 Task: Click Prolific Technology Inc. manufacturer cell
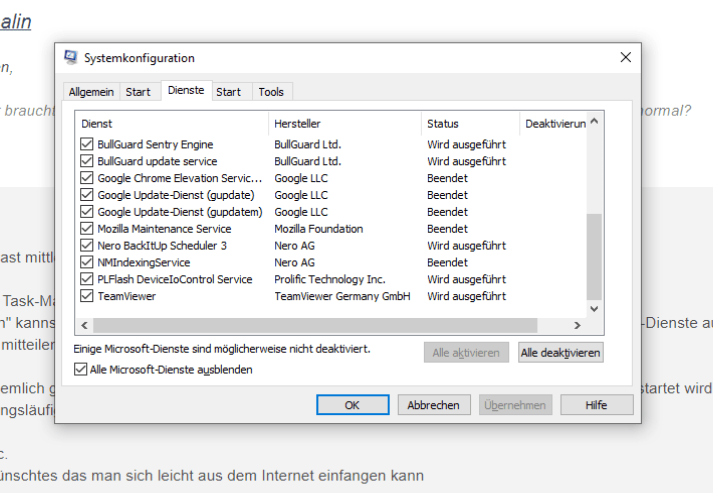[330, 279]
